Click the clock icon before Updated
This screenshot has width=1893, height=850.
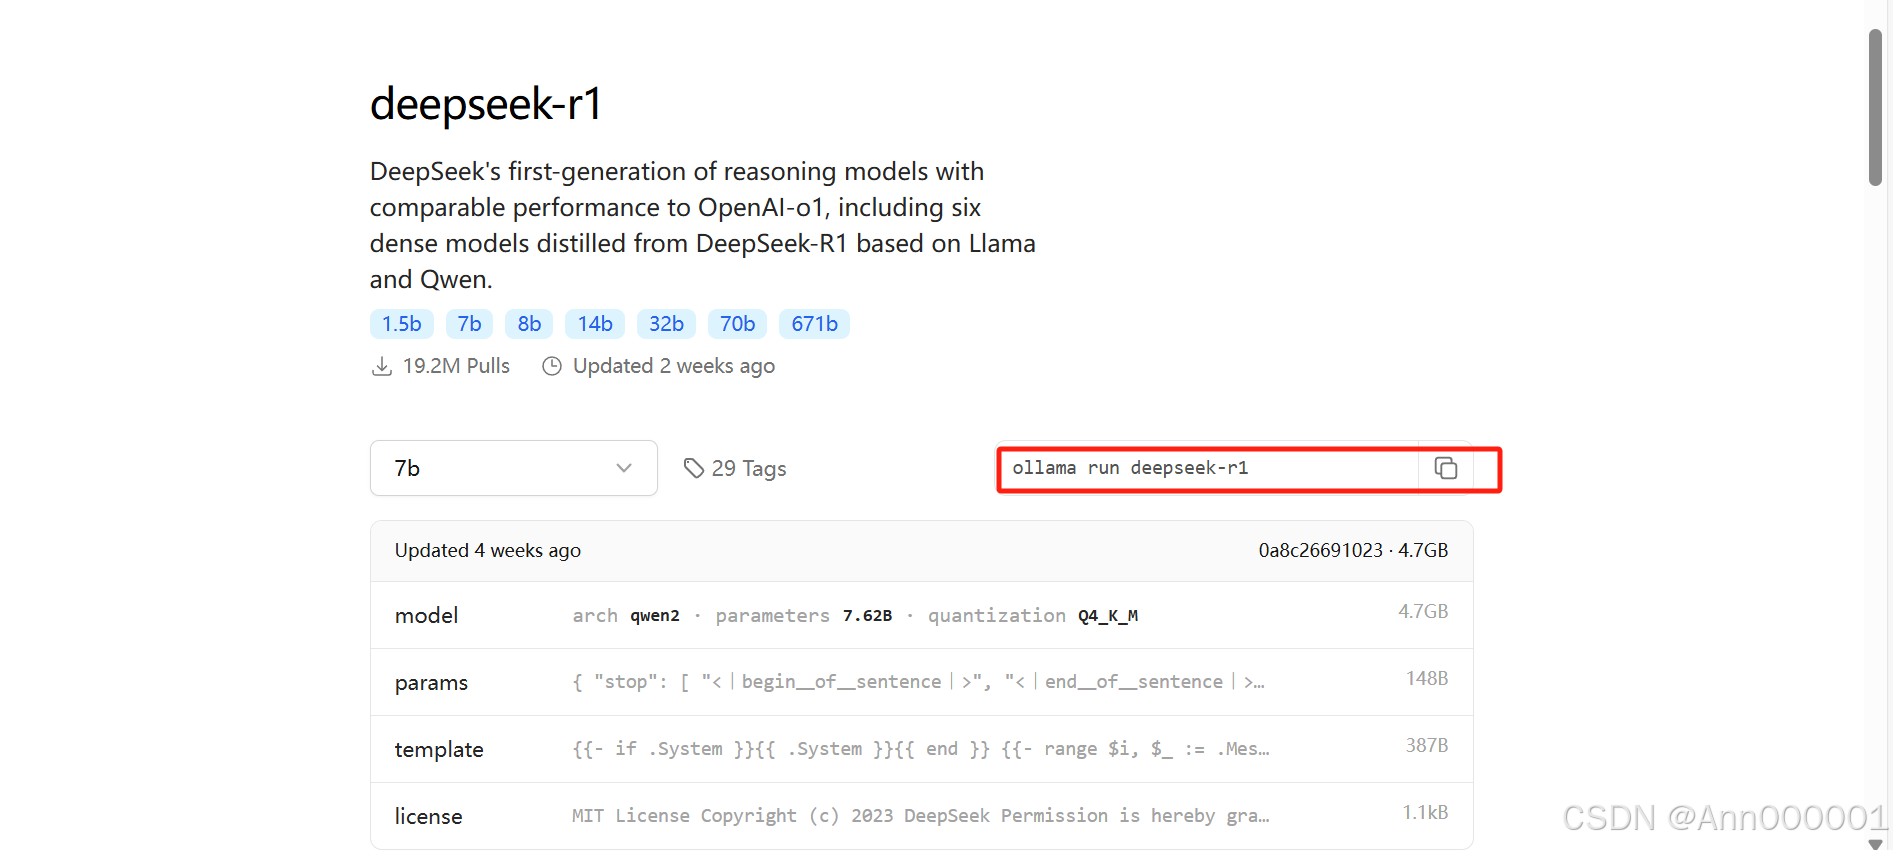[x=551, y=366]
